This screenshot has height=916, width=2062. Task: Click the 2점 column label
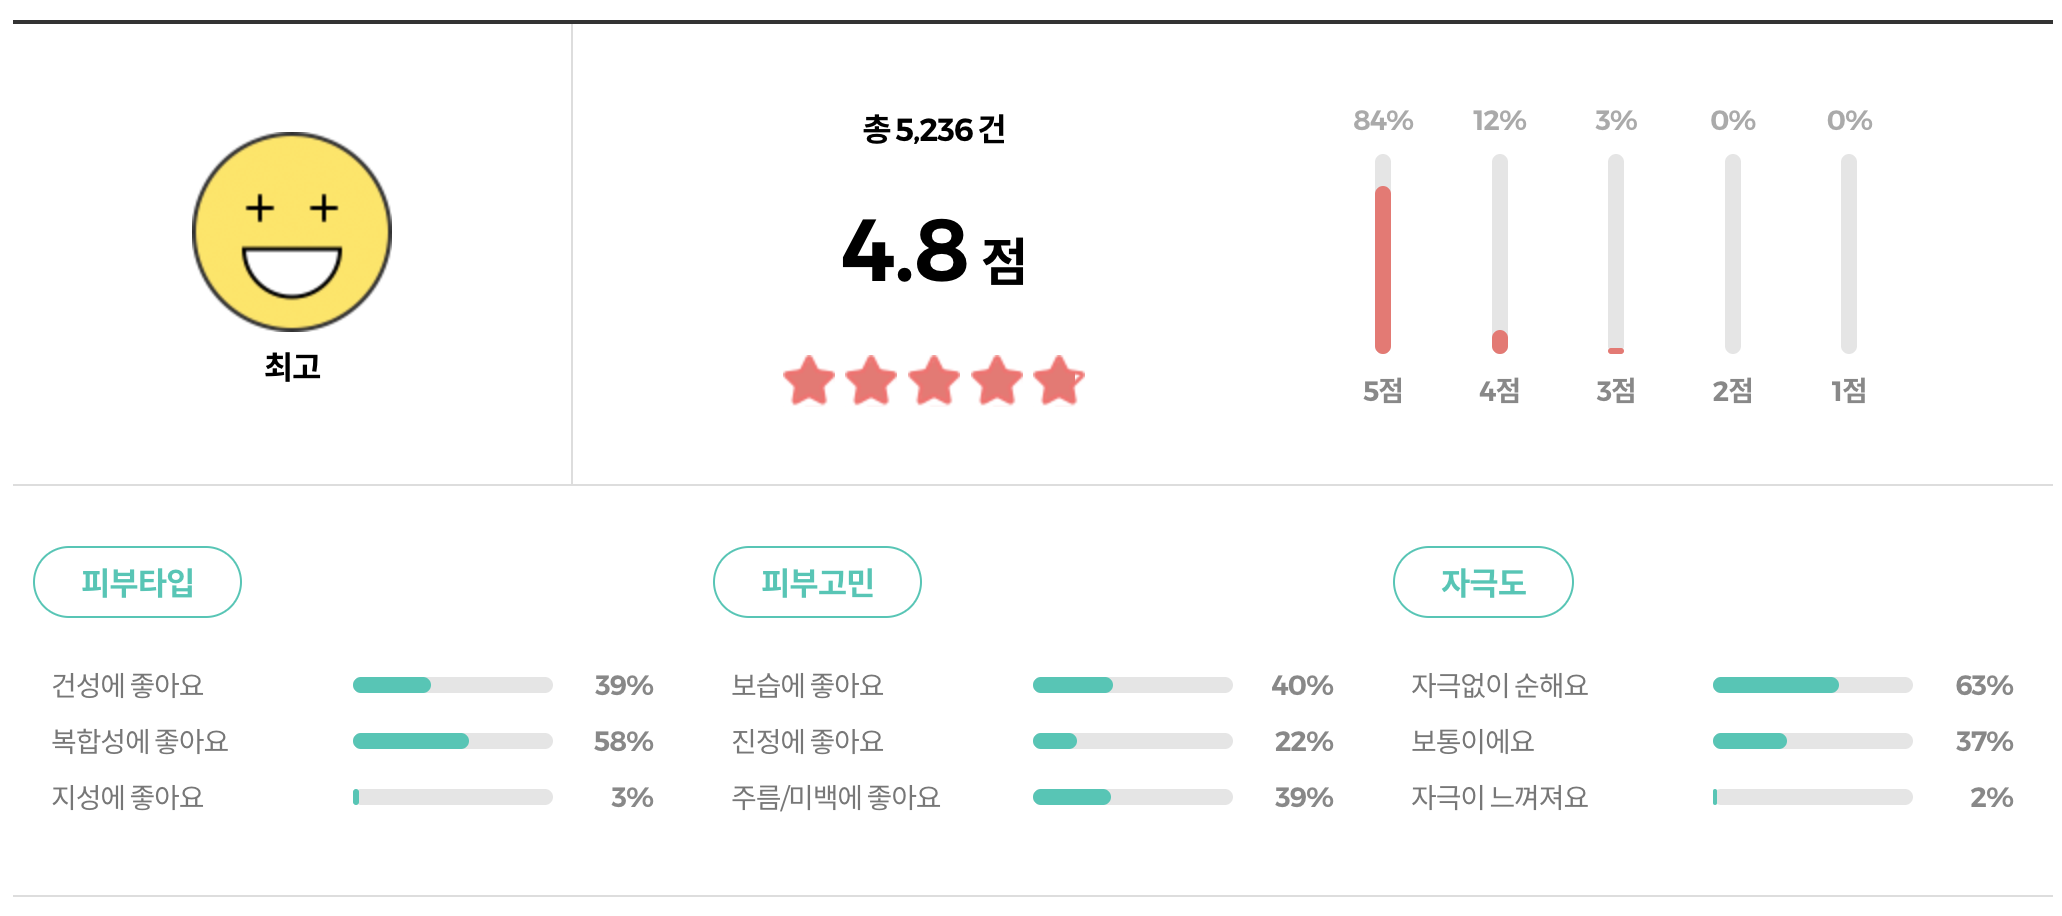(x=1731, y=392)
